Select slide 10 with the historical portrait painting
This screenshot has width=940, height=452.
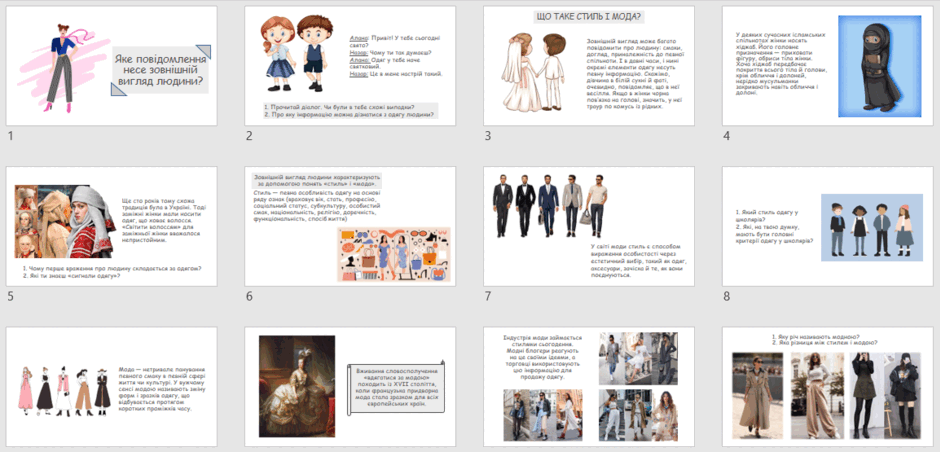pyautogui.click(x=350, y=387)
